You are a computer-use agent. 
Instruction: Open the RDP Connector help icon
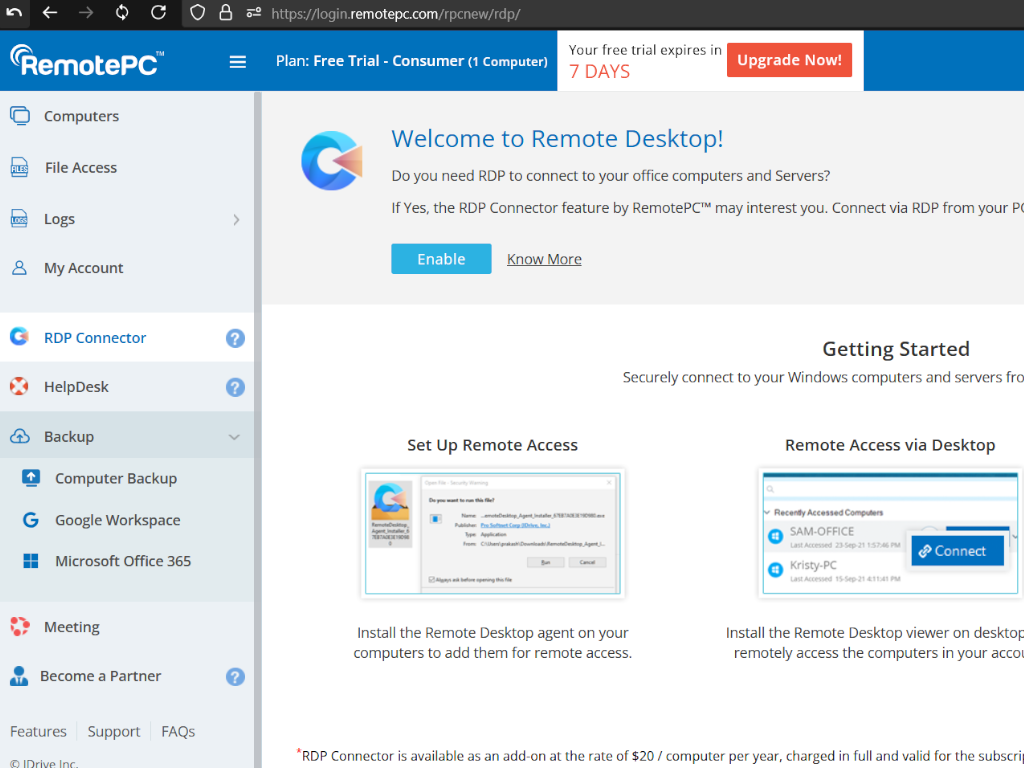(x=235, y=338)
